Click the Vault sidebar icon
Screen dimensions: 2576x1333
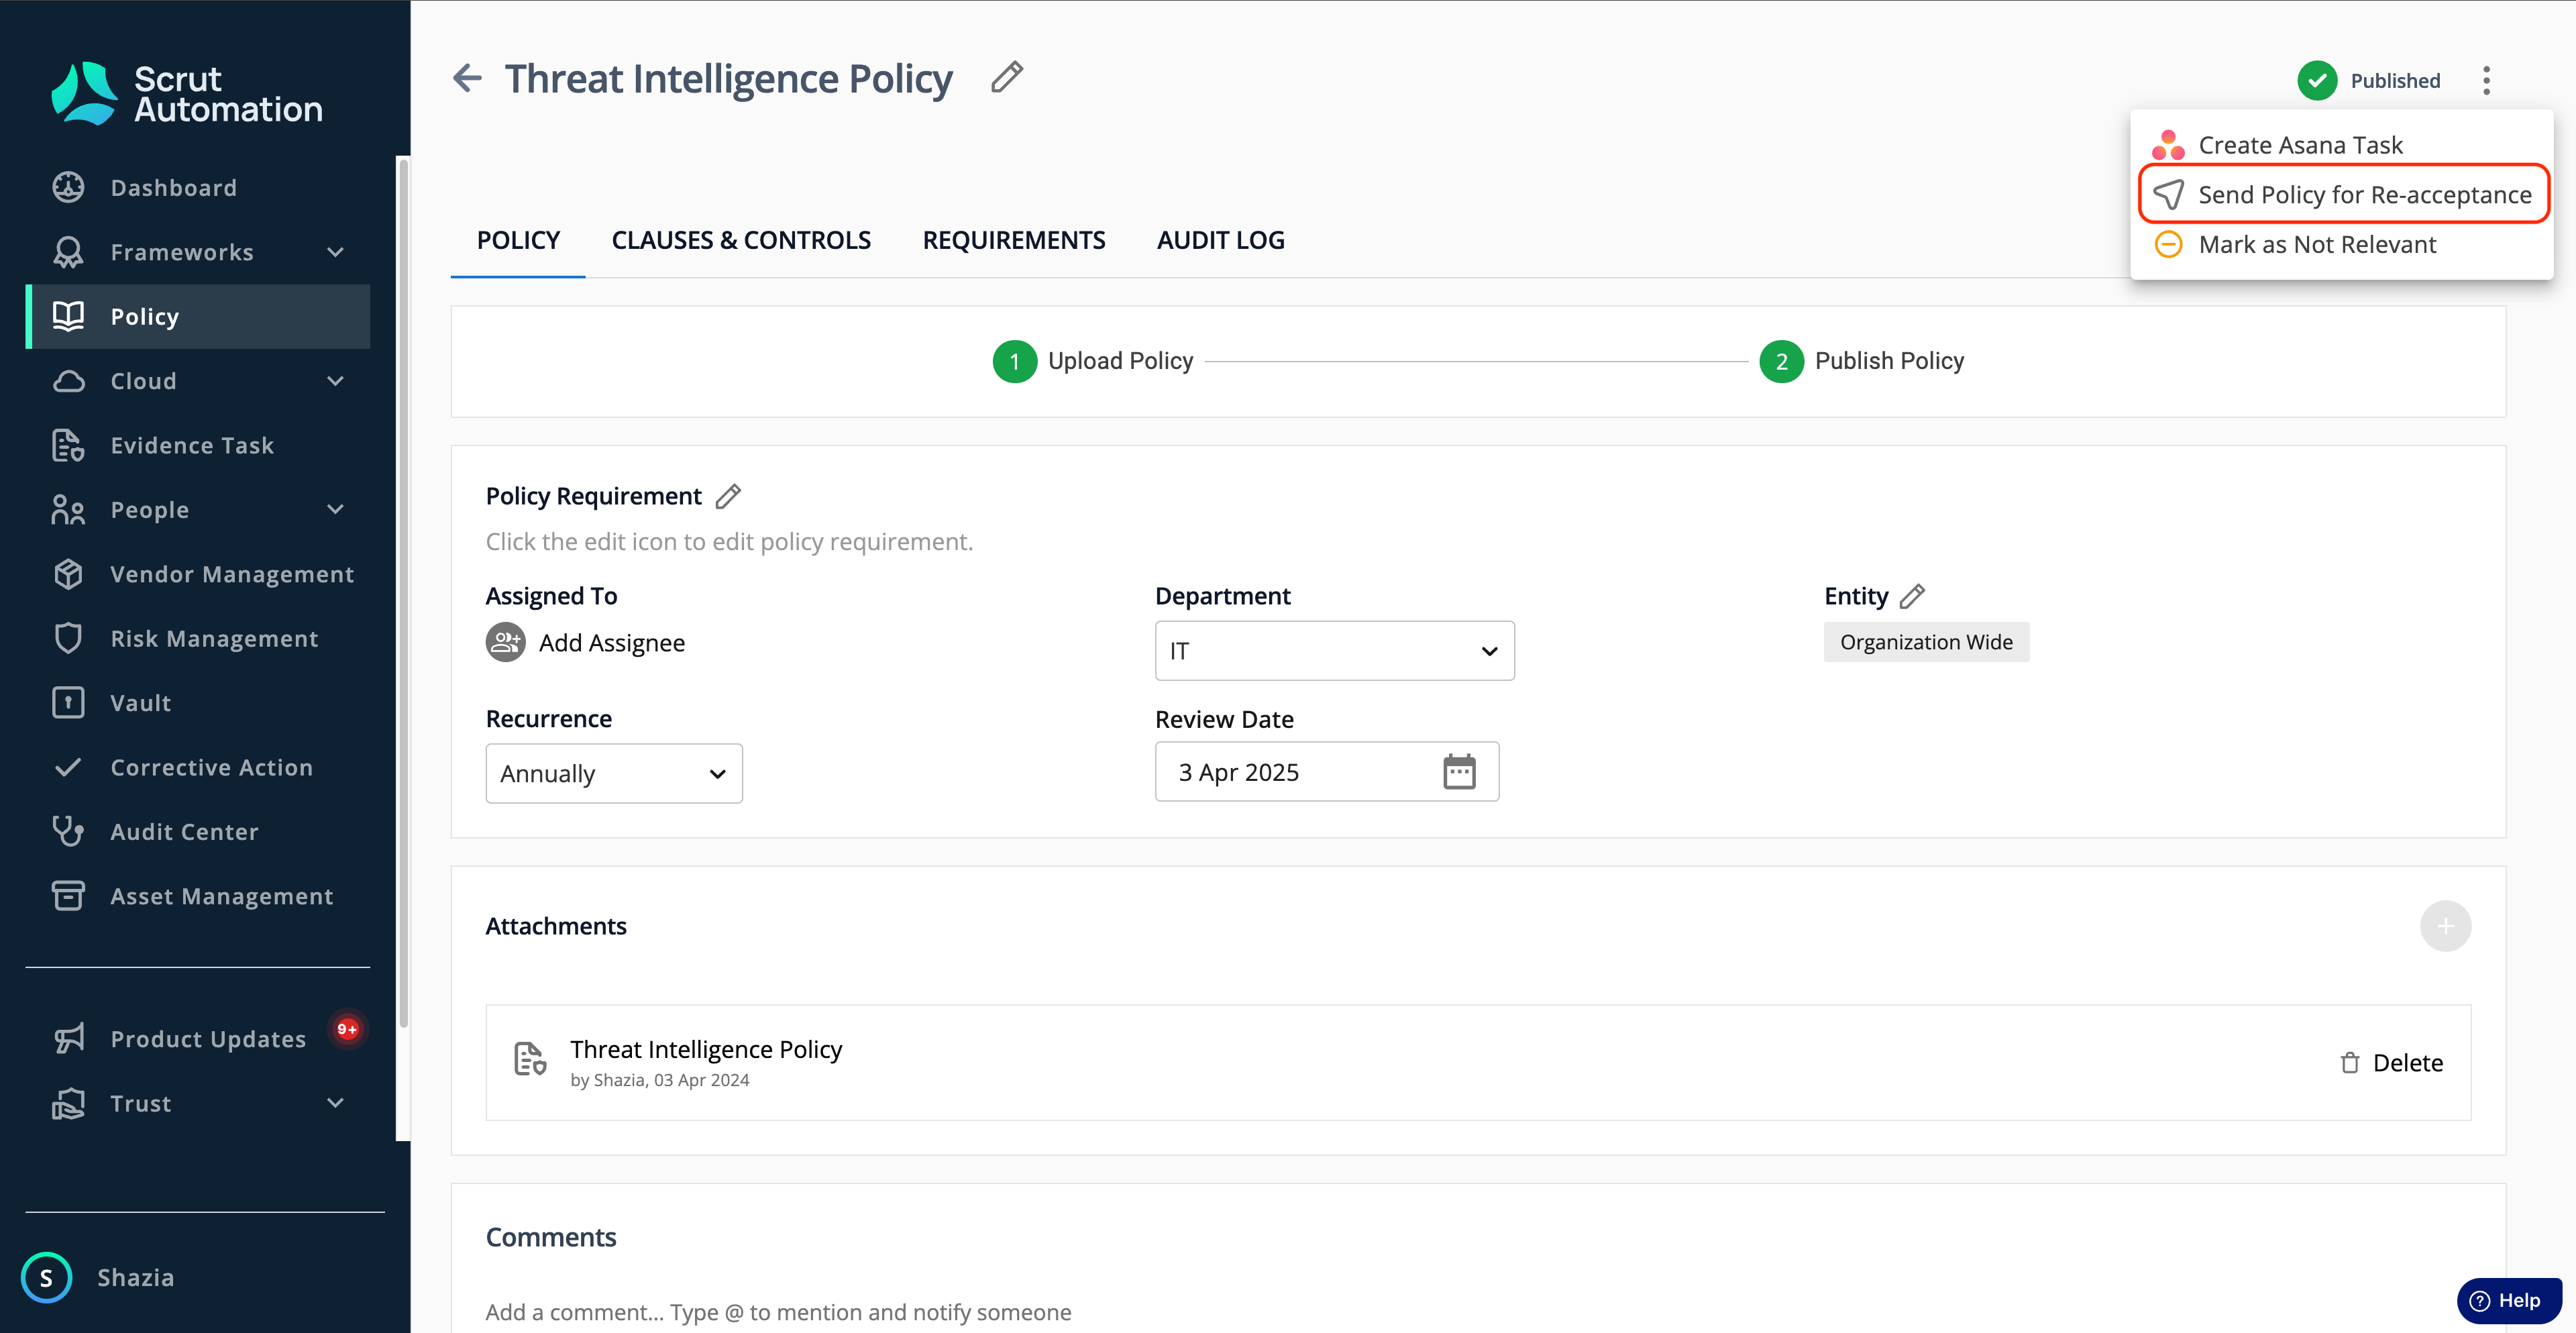pyautogui.click(x=68, y=703)
